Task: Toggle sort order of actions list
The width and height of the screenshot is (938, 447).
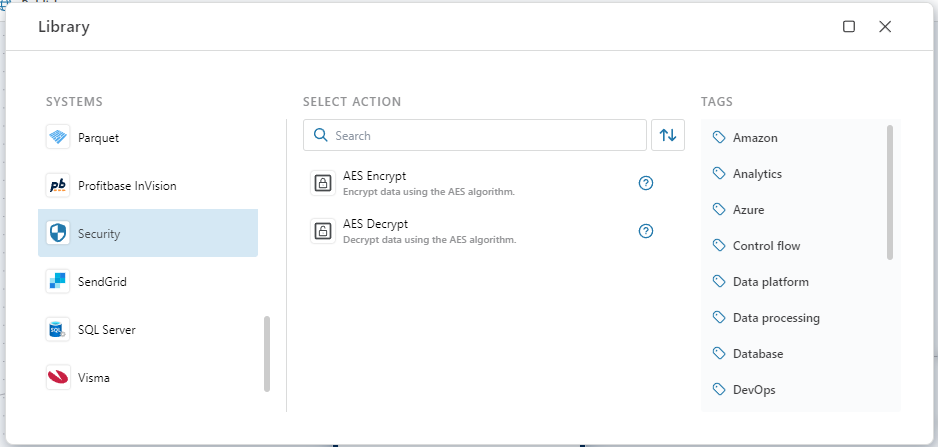Action: (668, 135)
